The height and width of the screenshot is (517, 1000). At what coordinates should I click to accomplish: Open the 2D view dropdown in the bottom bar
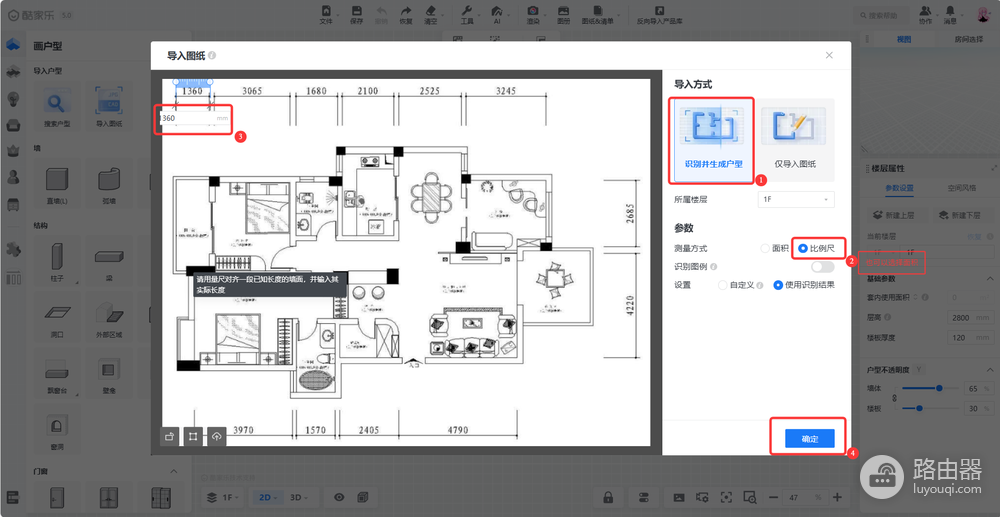(270, 497)
